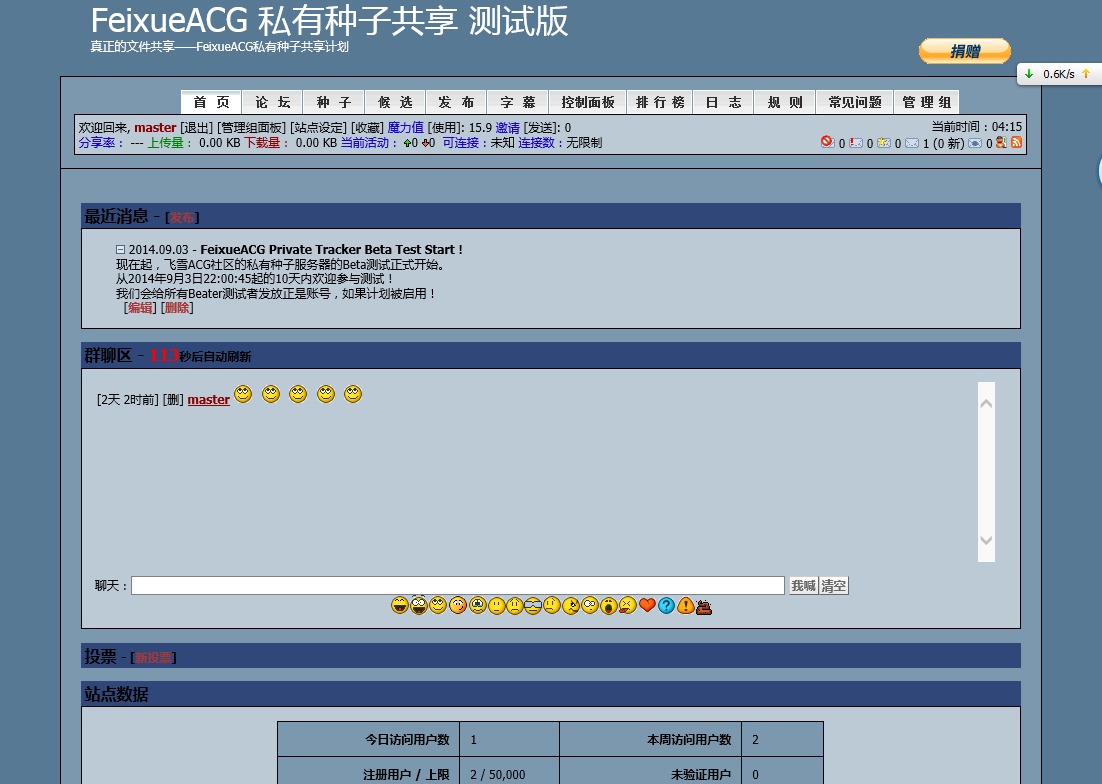Open the 规则 rules tab

point(784,102)
